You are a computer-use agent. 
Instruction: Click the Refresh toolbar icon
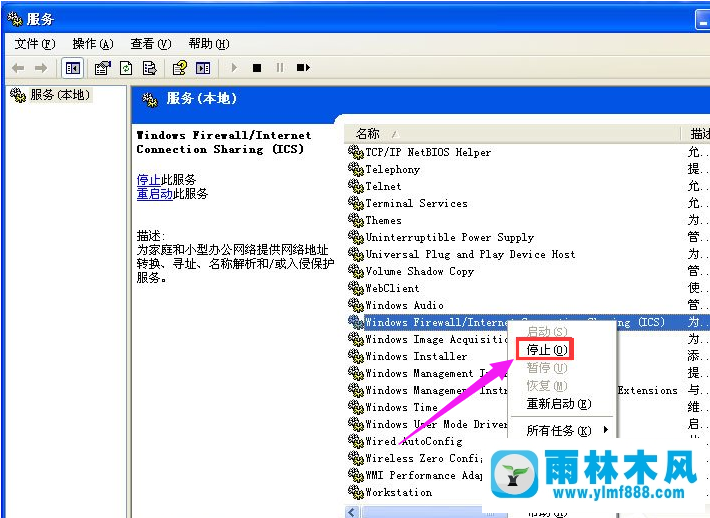[126, 68]
